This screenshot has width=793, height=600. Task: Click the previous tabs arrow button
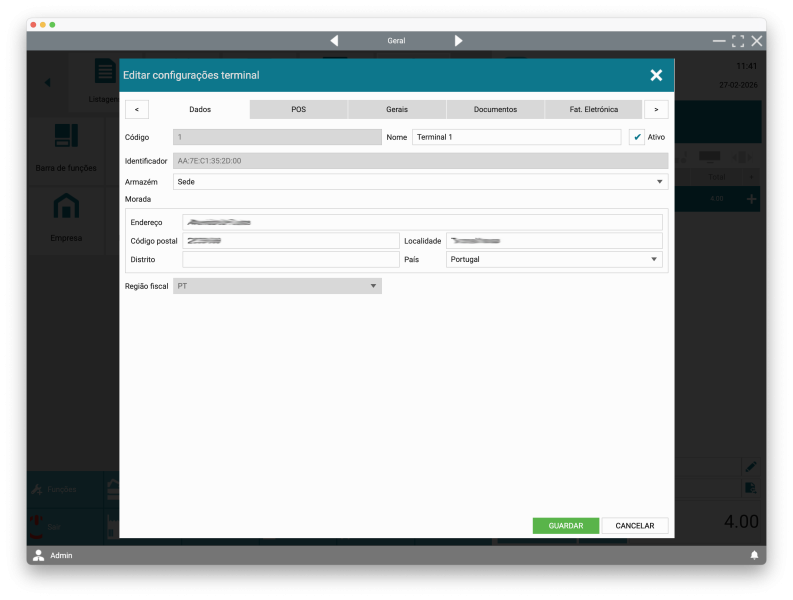point(136,109)
